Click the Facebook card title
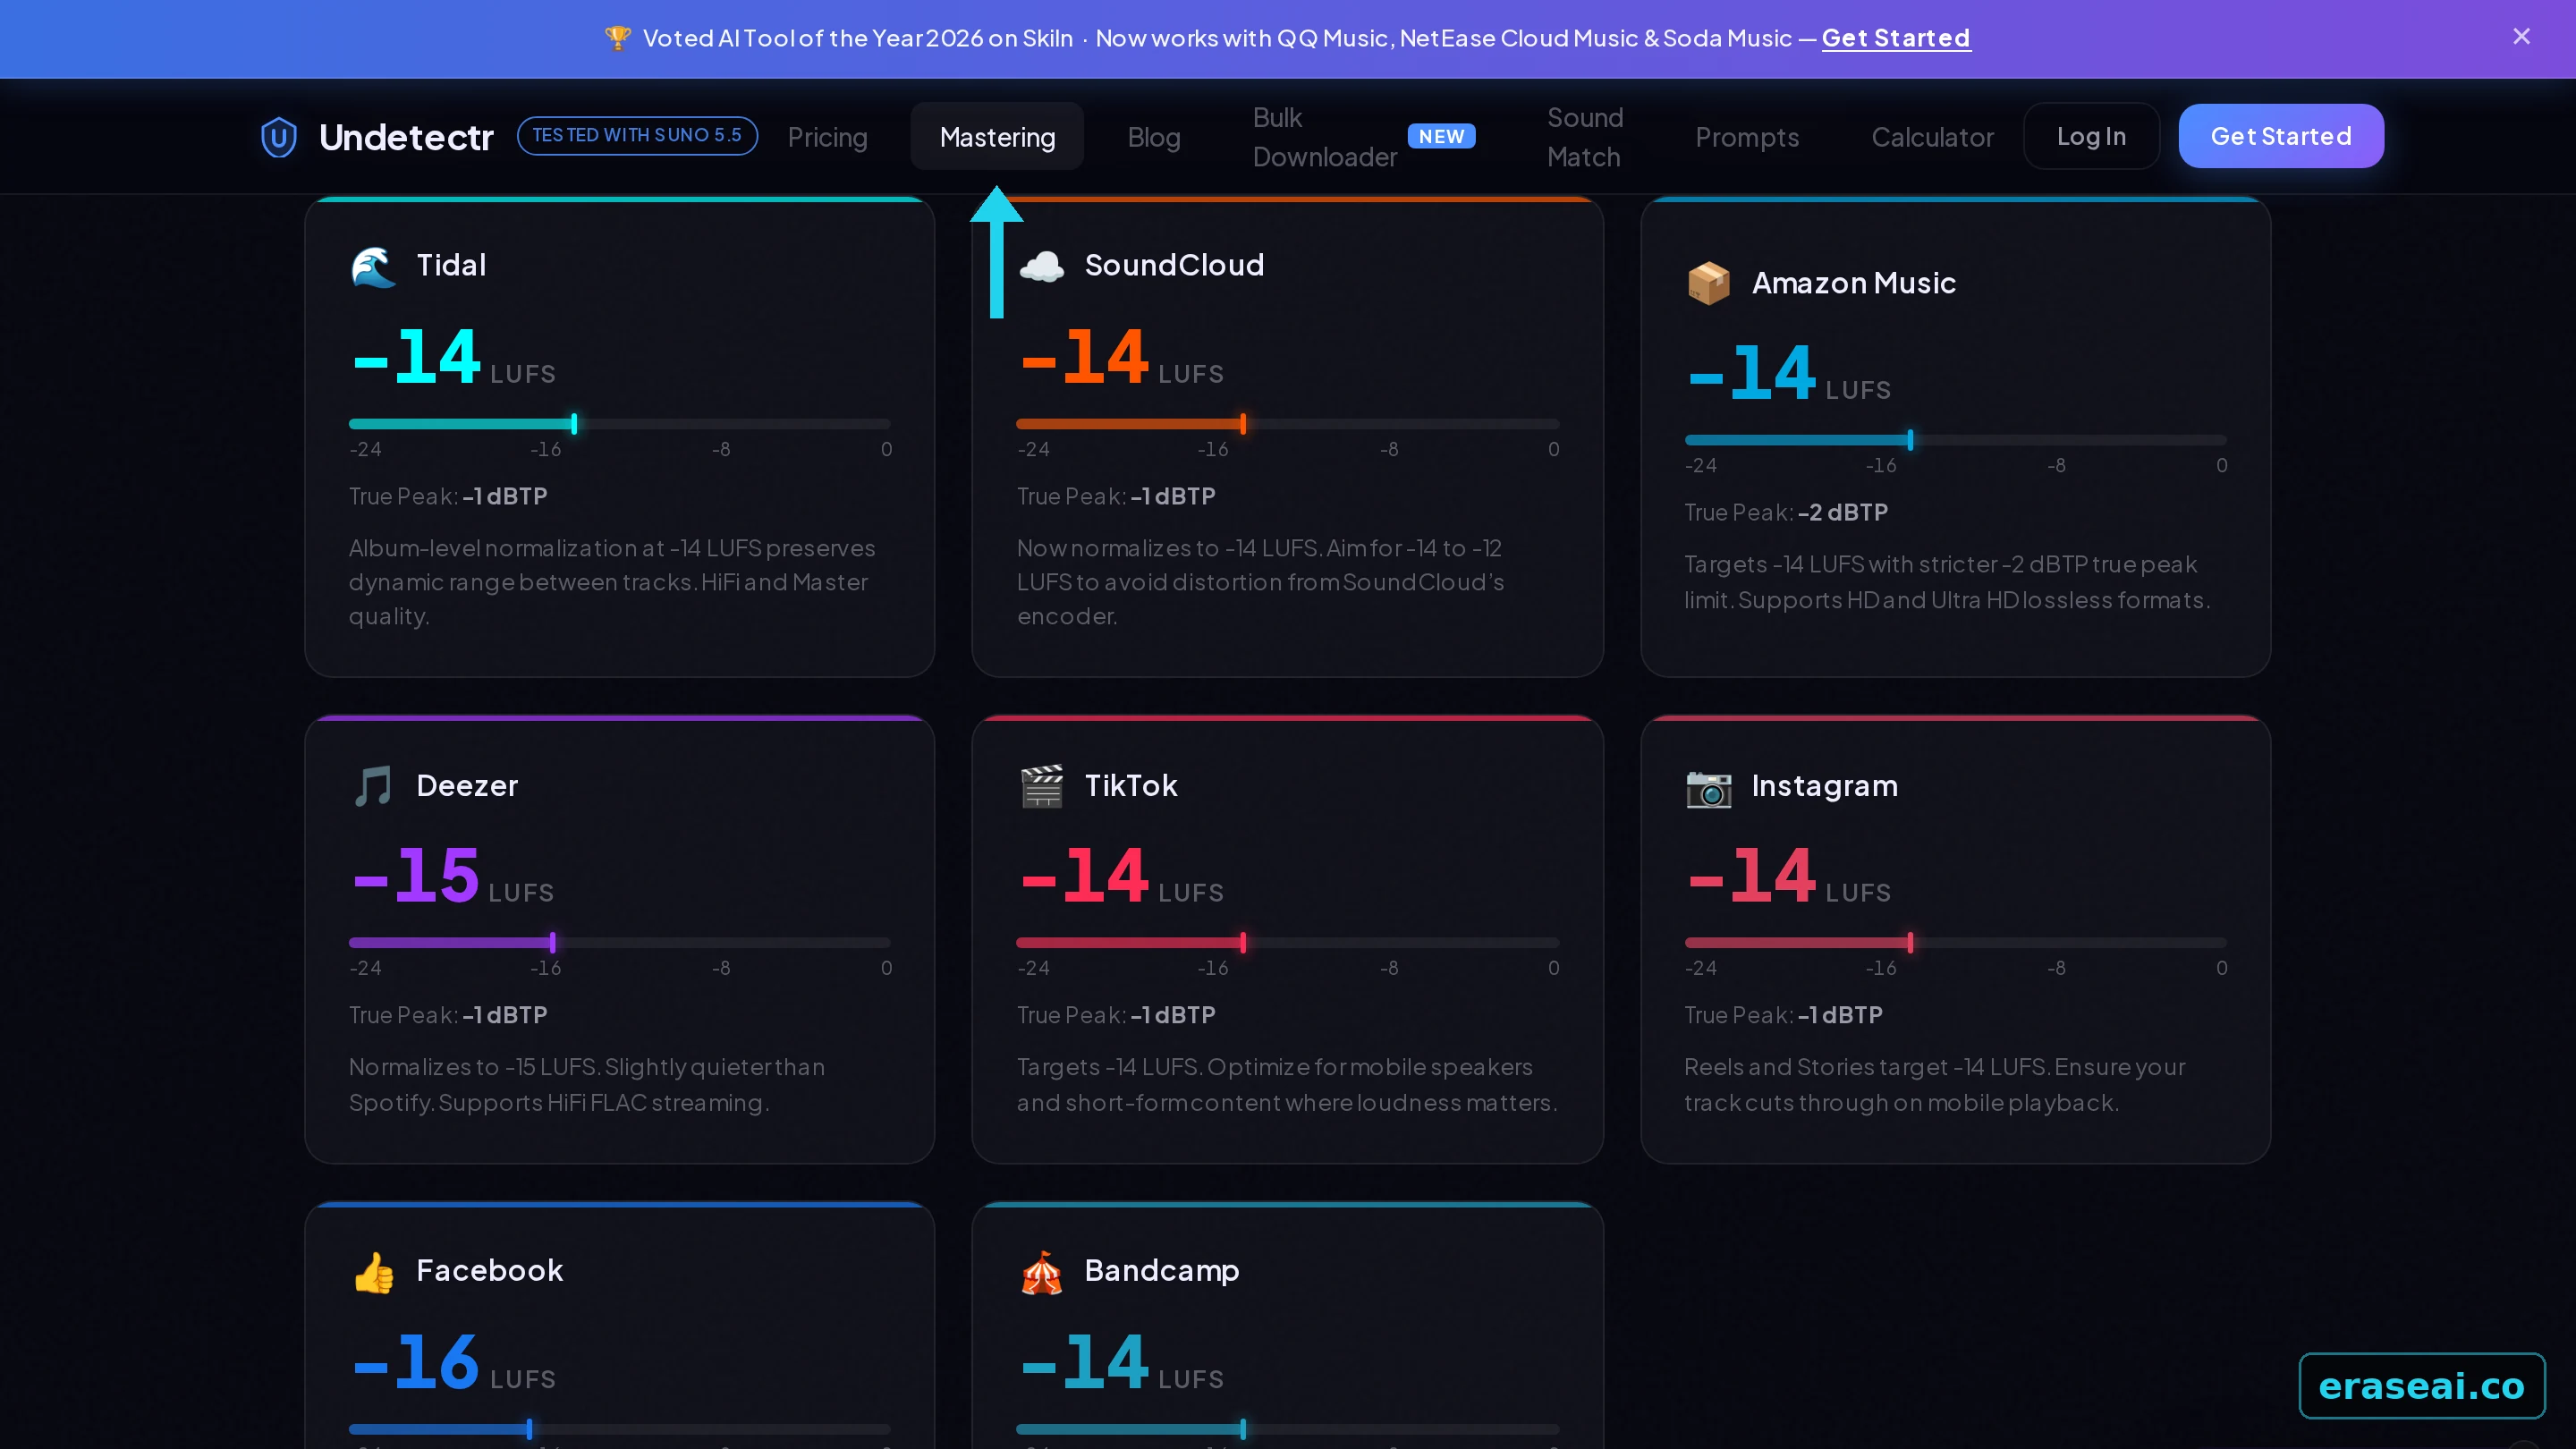This screenshot has height=1449, width=2576. [489, 1271]
